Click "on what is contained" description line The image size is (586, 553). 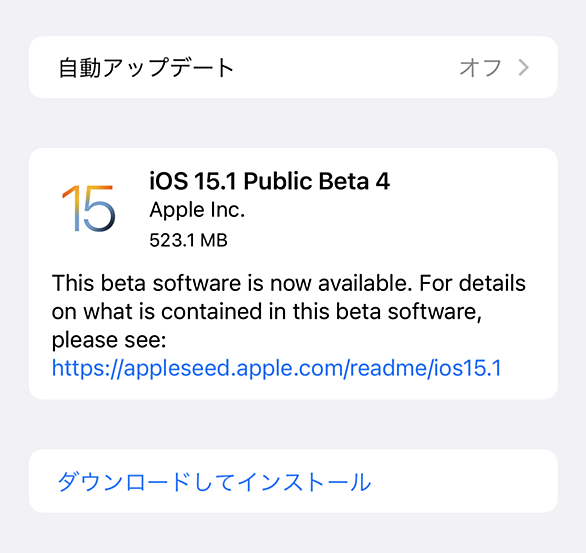[x=157, y=311]
